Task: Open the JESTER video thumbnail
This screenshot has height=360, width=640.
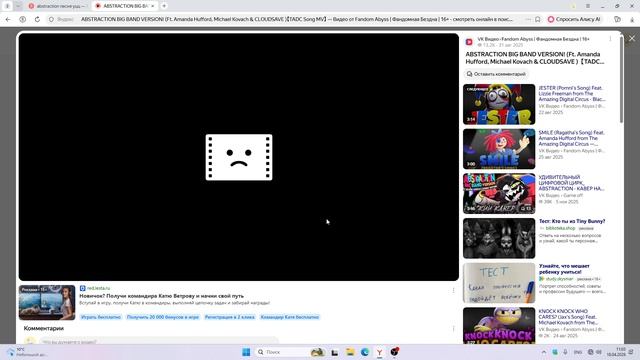Action: coord(499,104)
